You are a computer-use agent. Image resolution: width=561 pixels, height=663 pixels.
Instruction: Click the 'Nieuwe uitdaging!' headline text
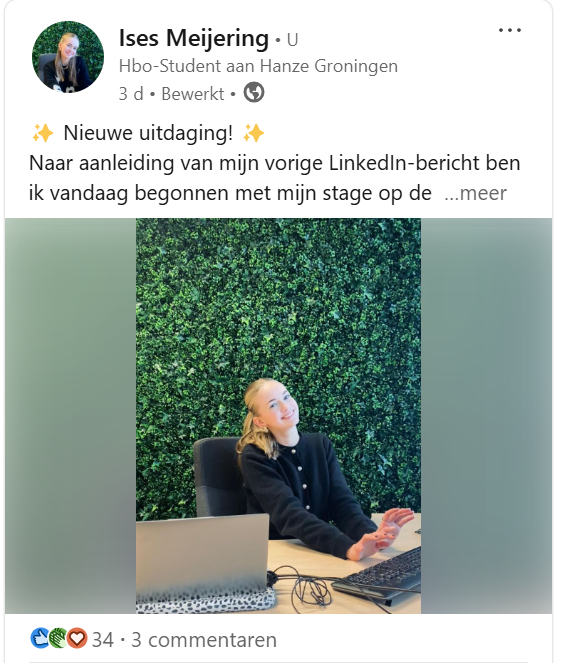coord(148,133)
